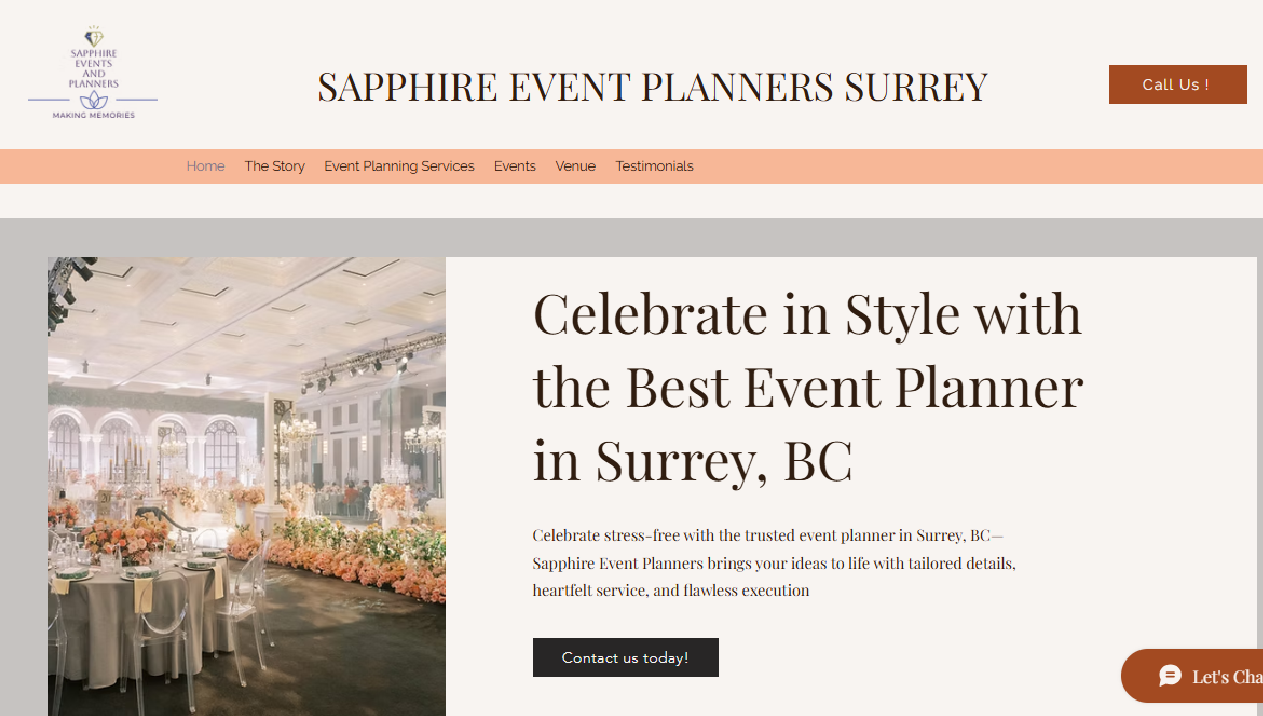The height and width of the screenshot is (716, 1263).
Task: Open The Story menu item
Action: (x=274, y=166)
